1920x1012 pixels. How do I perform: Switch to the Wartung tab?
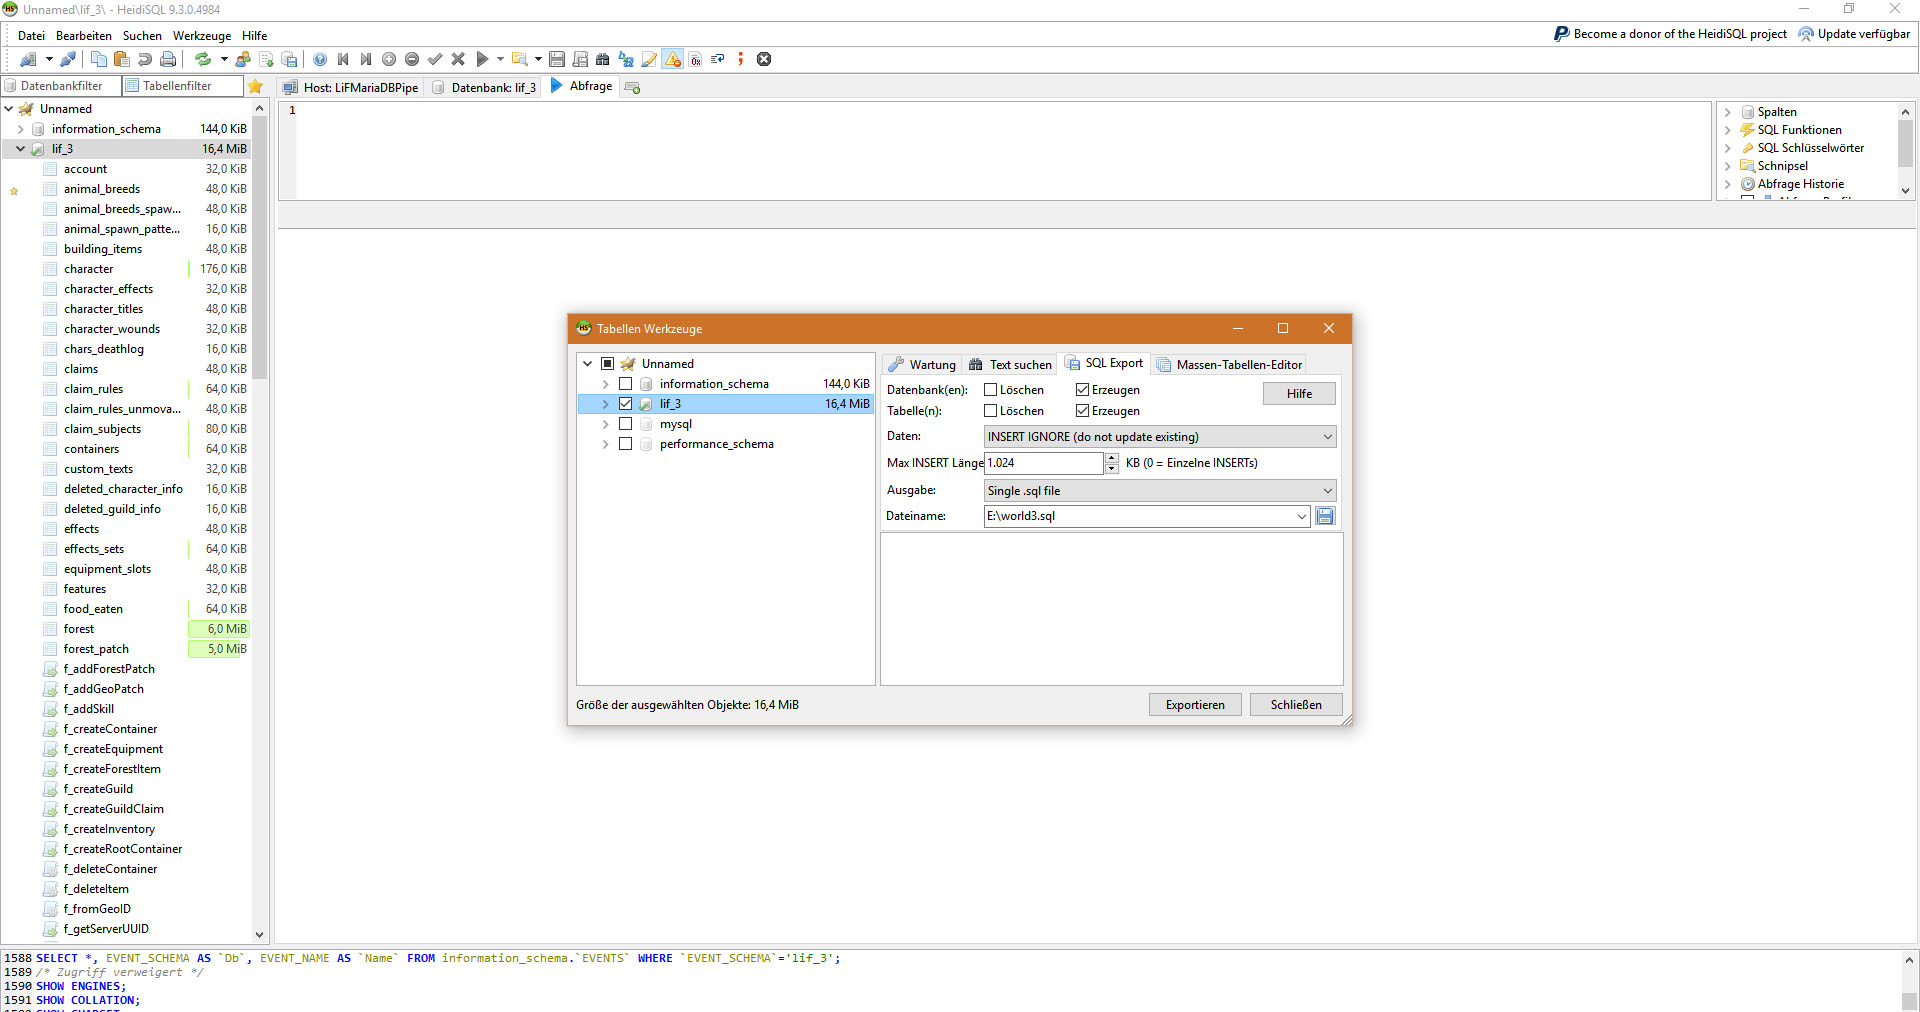click(x=922, y=365)
